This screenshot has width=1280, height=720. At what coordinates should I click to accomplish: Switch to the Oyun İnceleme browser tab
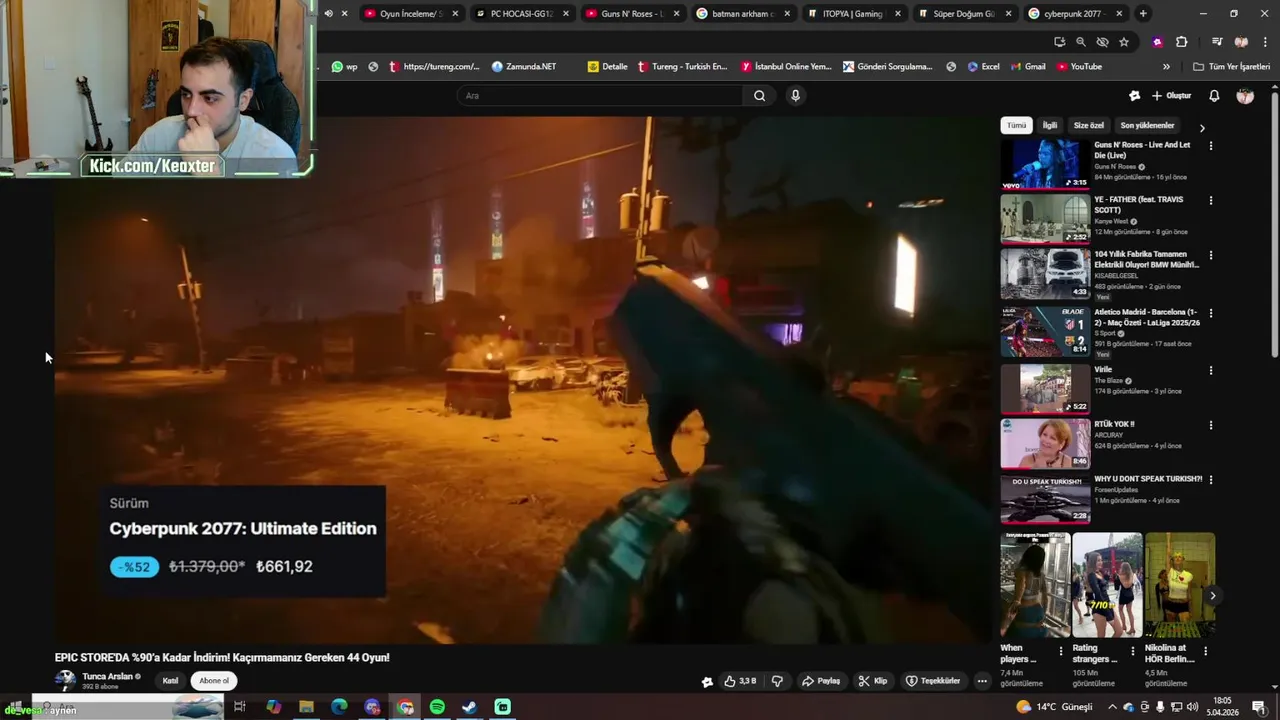[410, 14]
